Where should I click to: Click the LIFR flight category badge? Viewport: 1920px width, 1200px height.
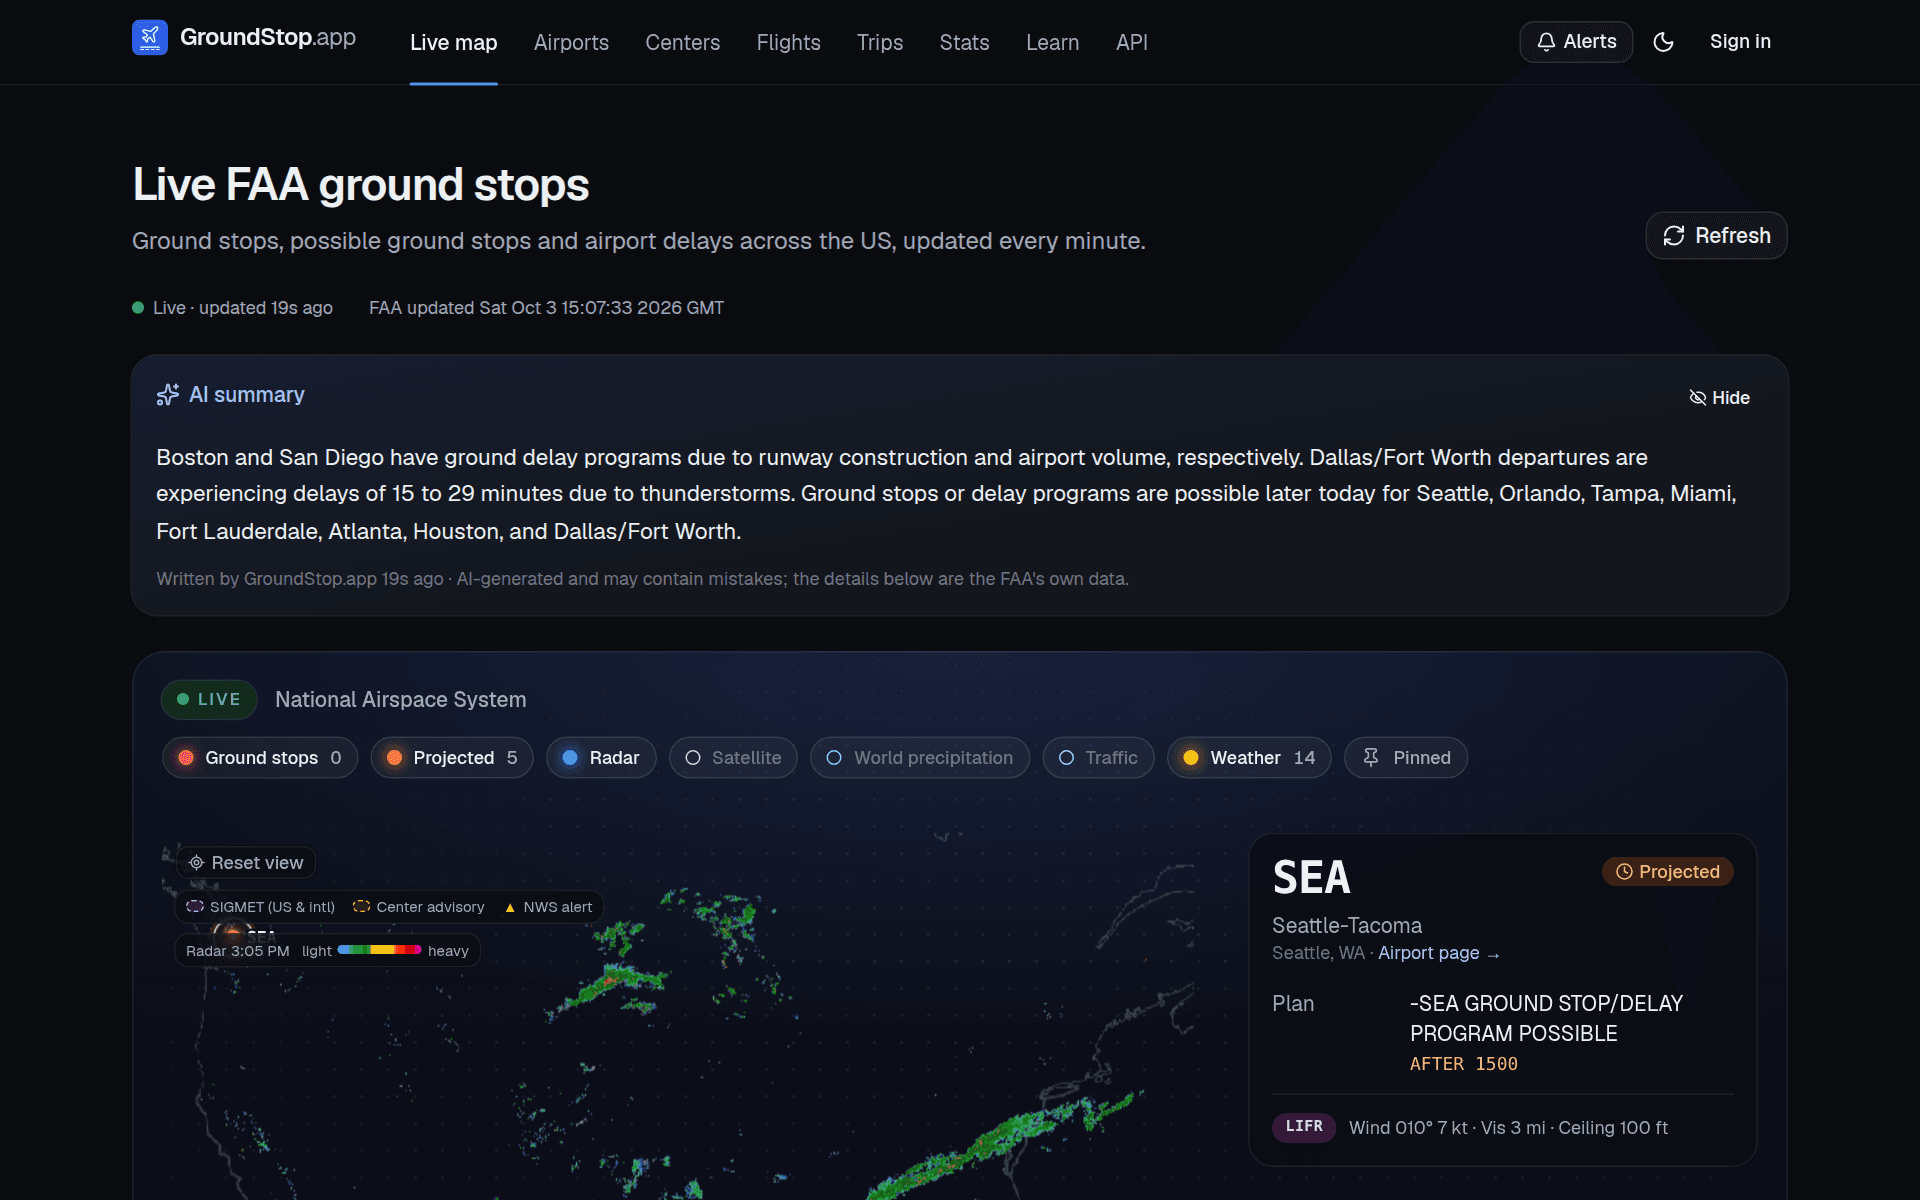coord(1303,1127)
